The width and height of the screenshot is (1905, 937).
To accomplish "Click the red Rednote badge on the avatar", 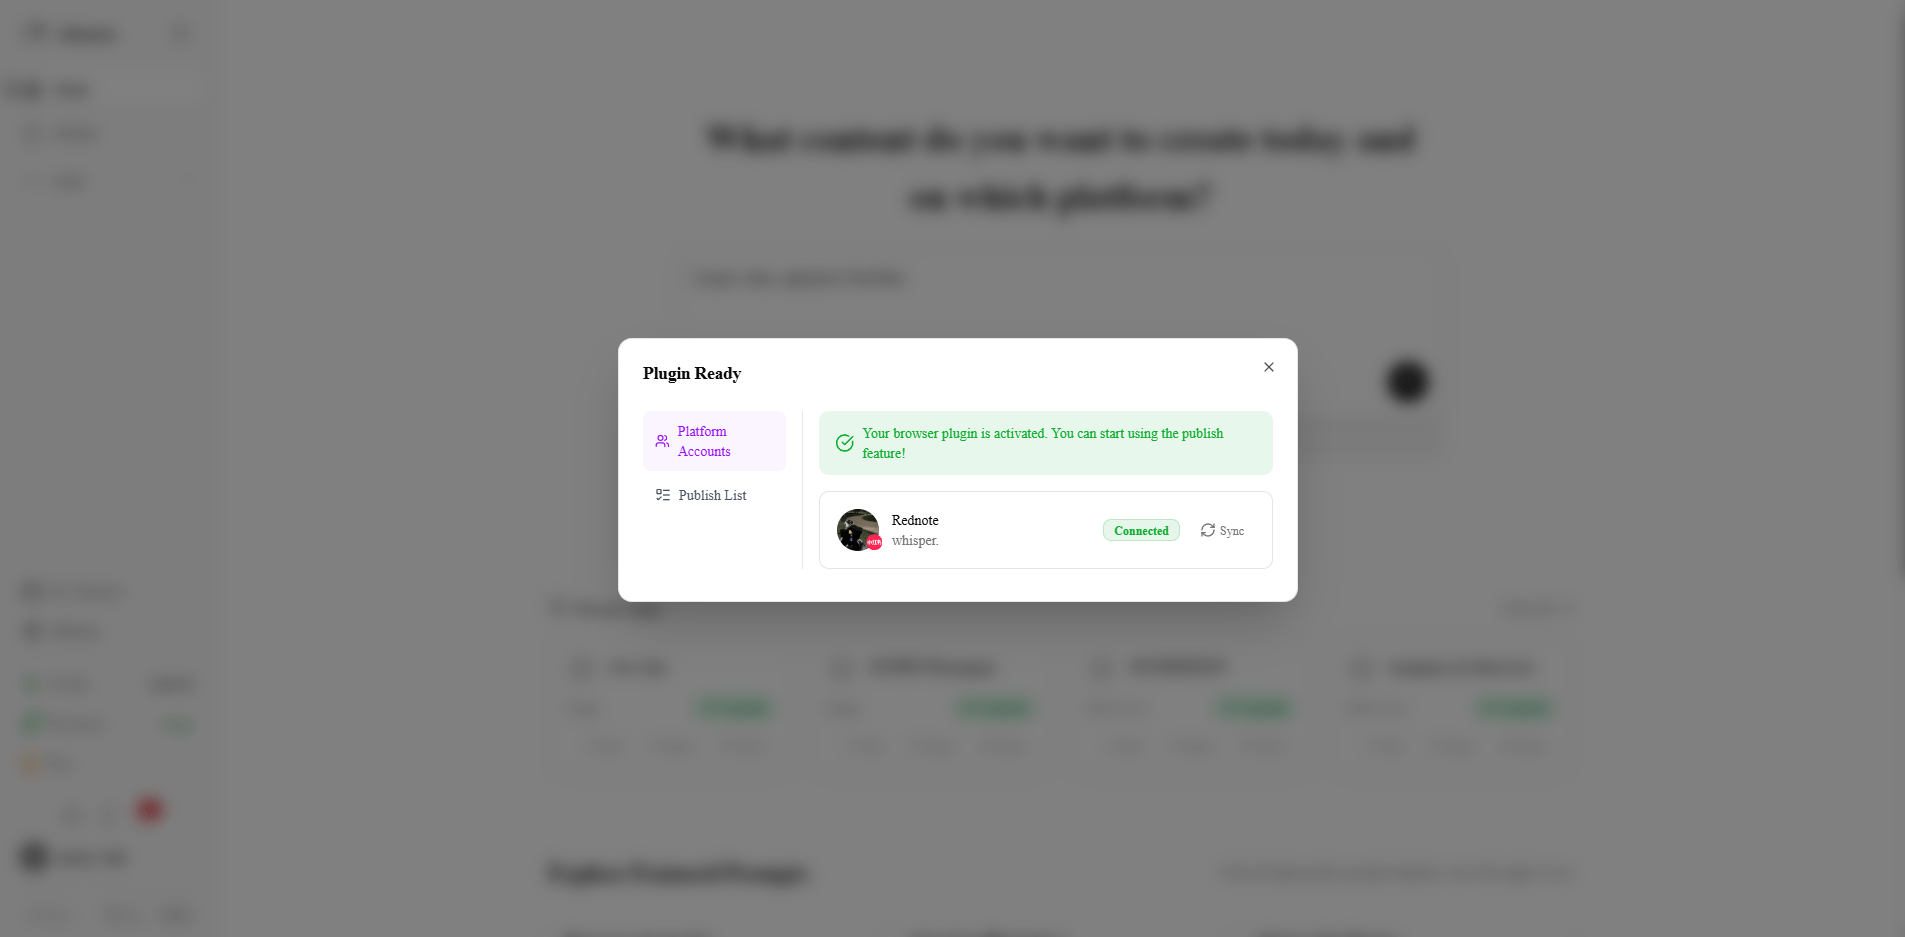I will coord(873,541).
